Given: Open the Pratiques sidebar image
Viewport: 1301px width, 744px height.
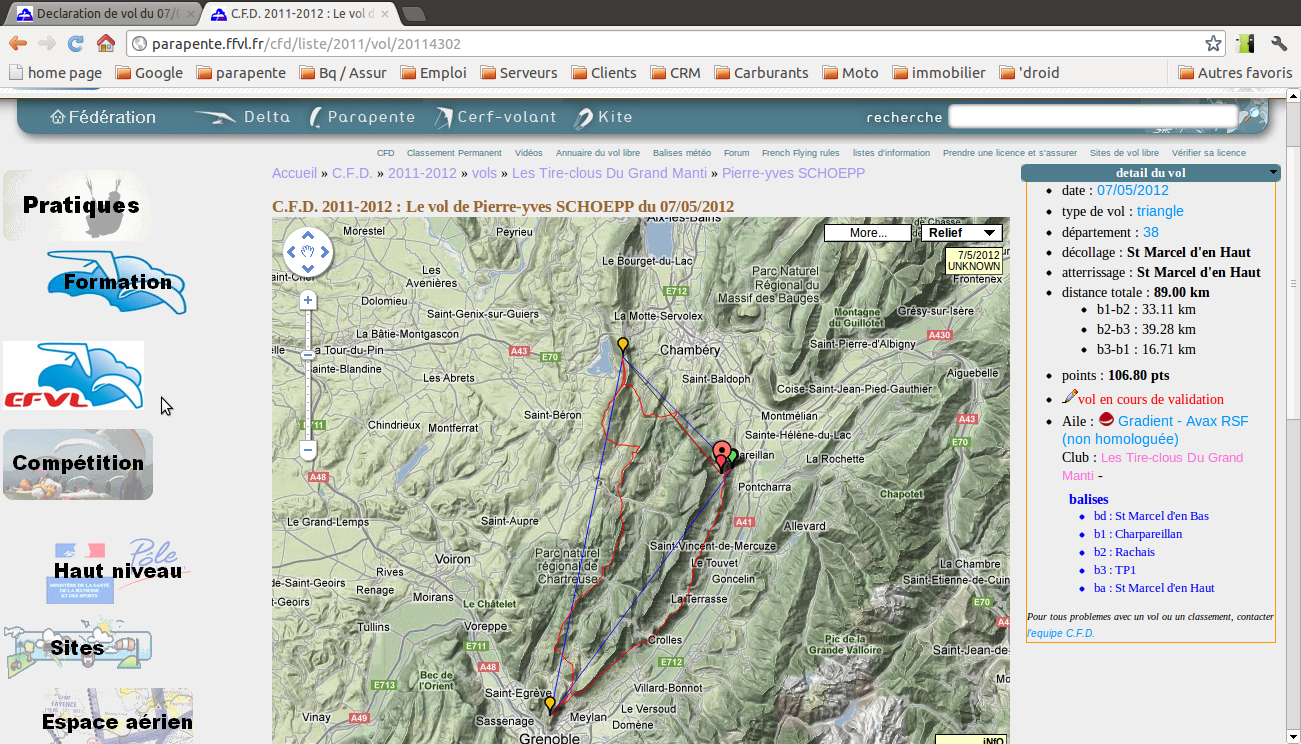Looking at the screenshot, I should (x=78, y=205).
